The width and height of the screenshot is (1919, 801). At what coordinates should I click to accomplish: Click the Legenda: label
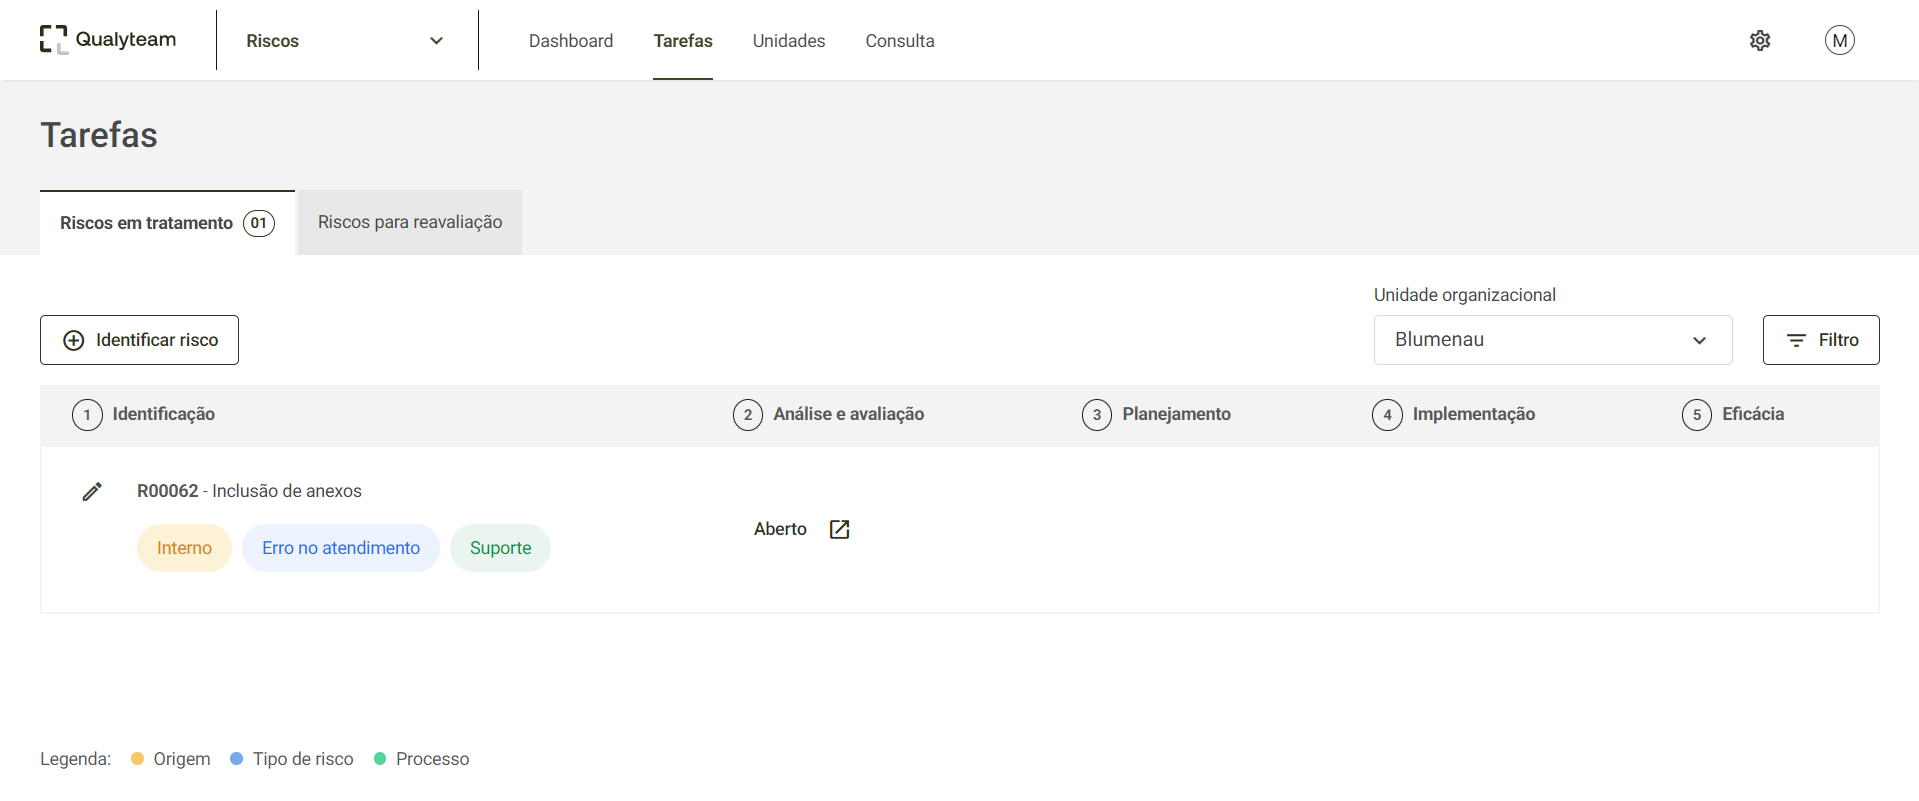coord(75,759)
